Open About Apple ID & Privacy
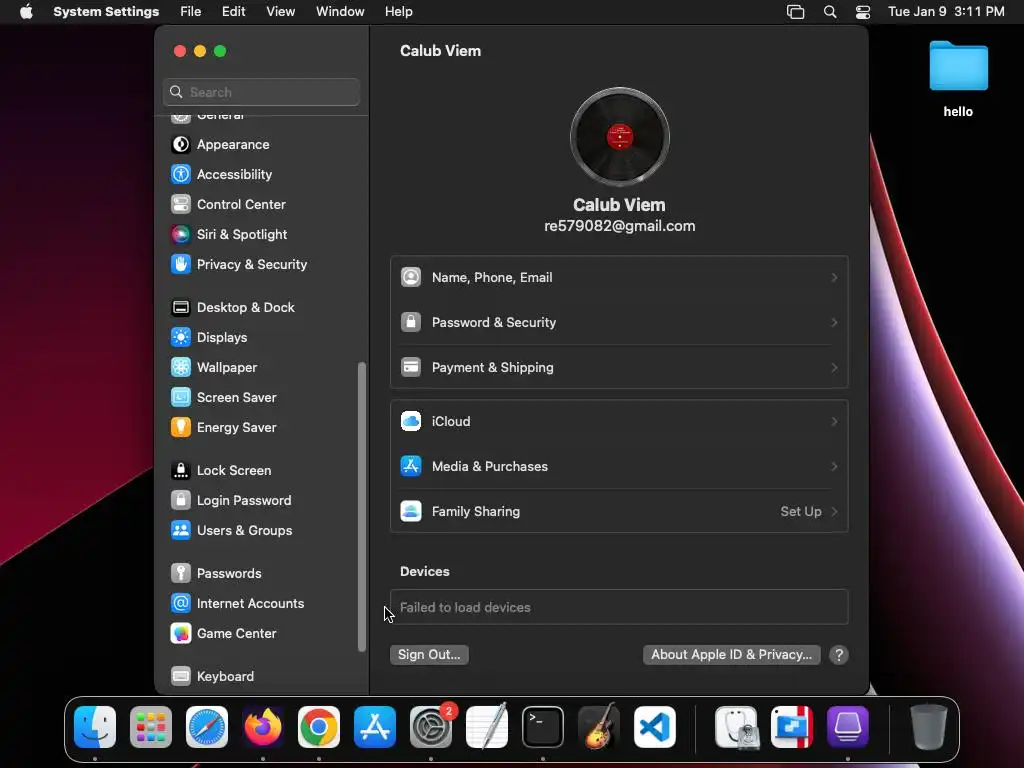This screenshot has width=1024, height=768. point(731,654)
